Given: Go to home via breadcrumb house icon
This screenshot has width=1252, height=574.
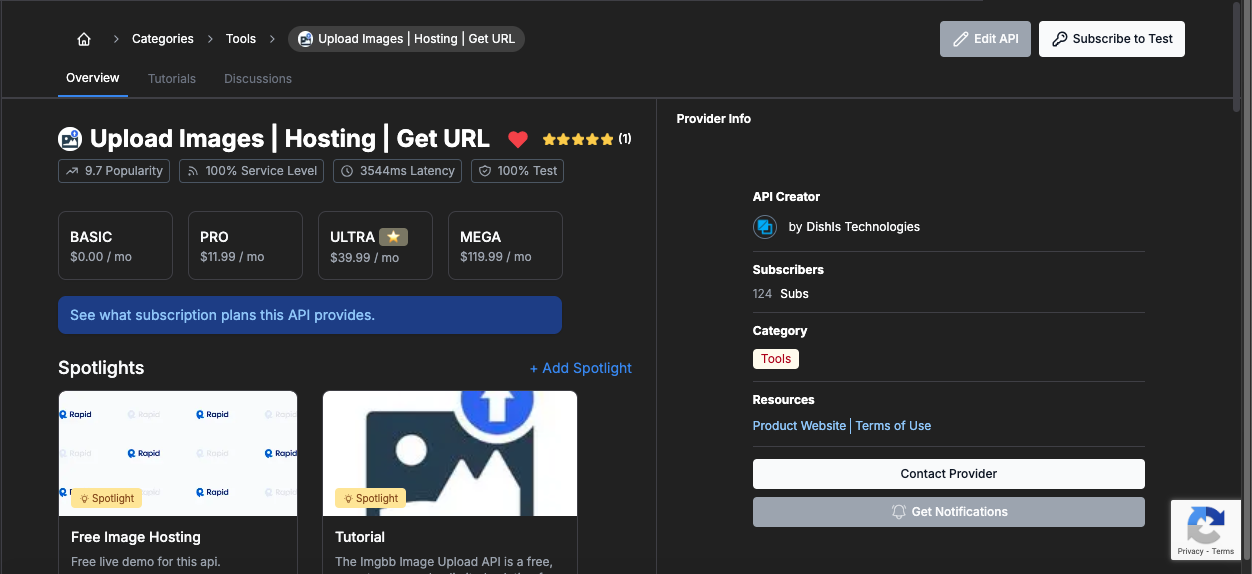Looking at the screenshot, I should click(84, 39).
